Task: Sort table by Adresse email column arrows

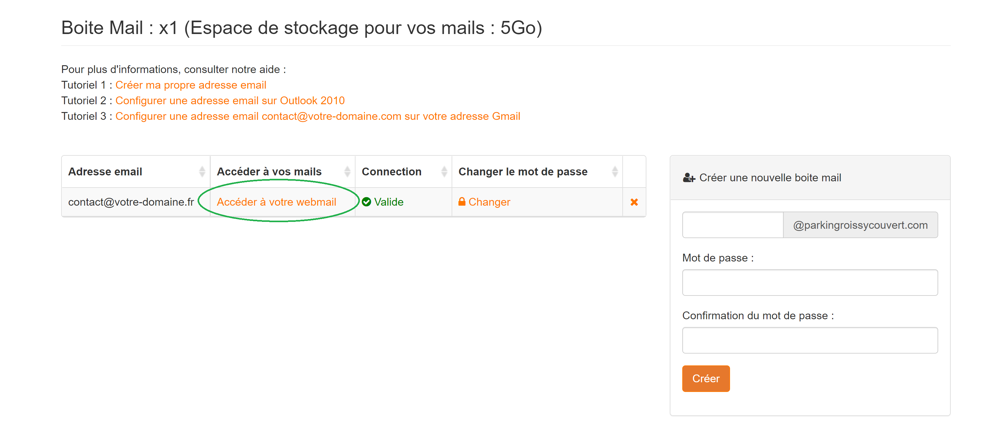Action: (x=202, y=172)
